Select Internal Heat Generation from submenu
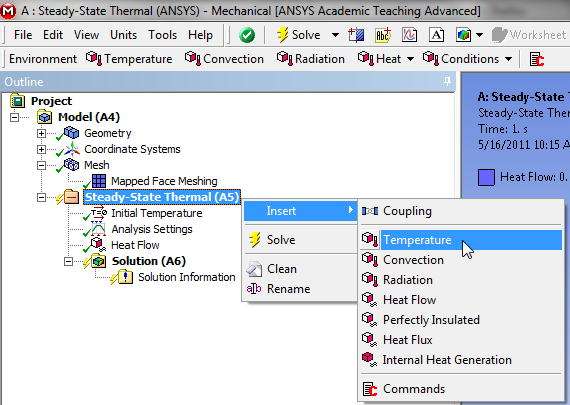 pos(461,360)
